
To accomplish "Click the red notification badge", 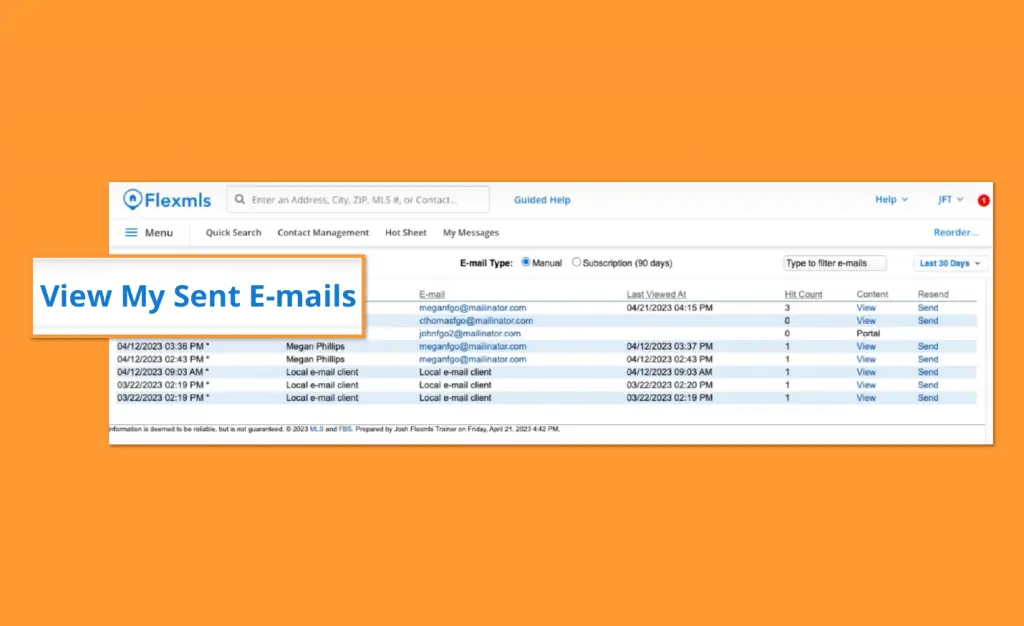I will (x=983, y=200).
